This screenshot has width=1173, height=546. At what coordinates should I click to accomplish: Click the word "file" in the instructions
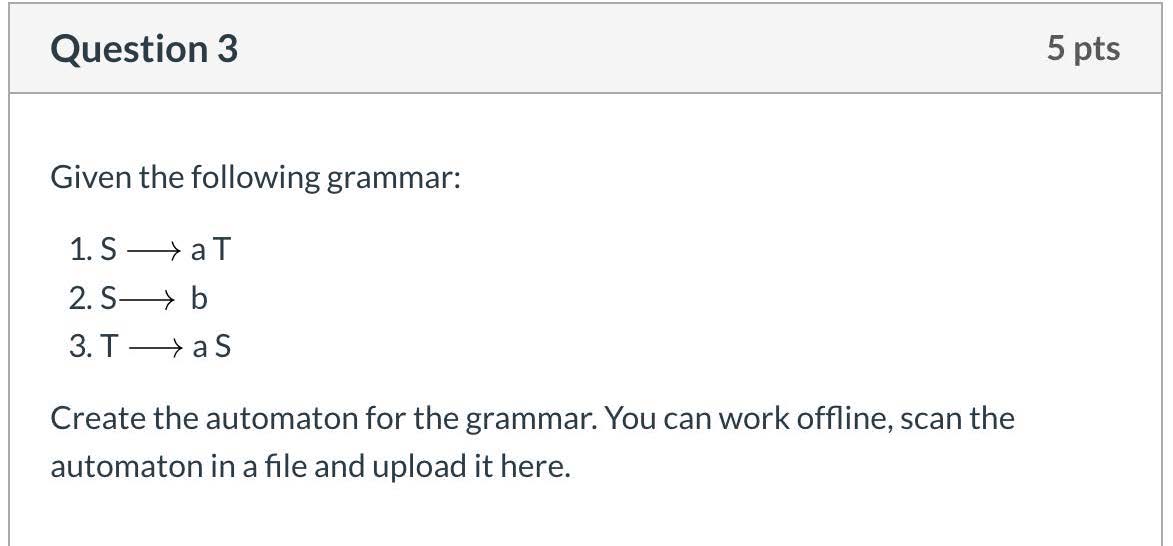277,467
